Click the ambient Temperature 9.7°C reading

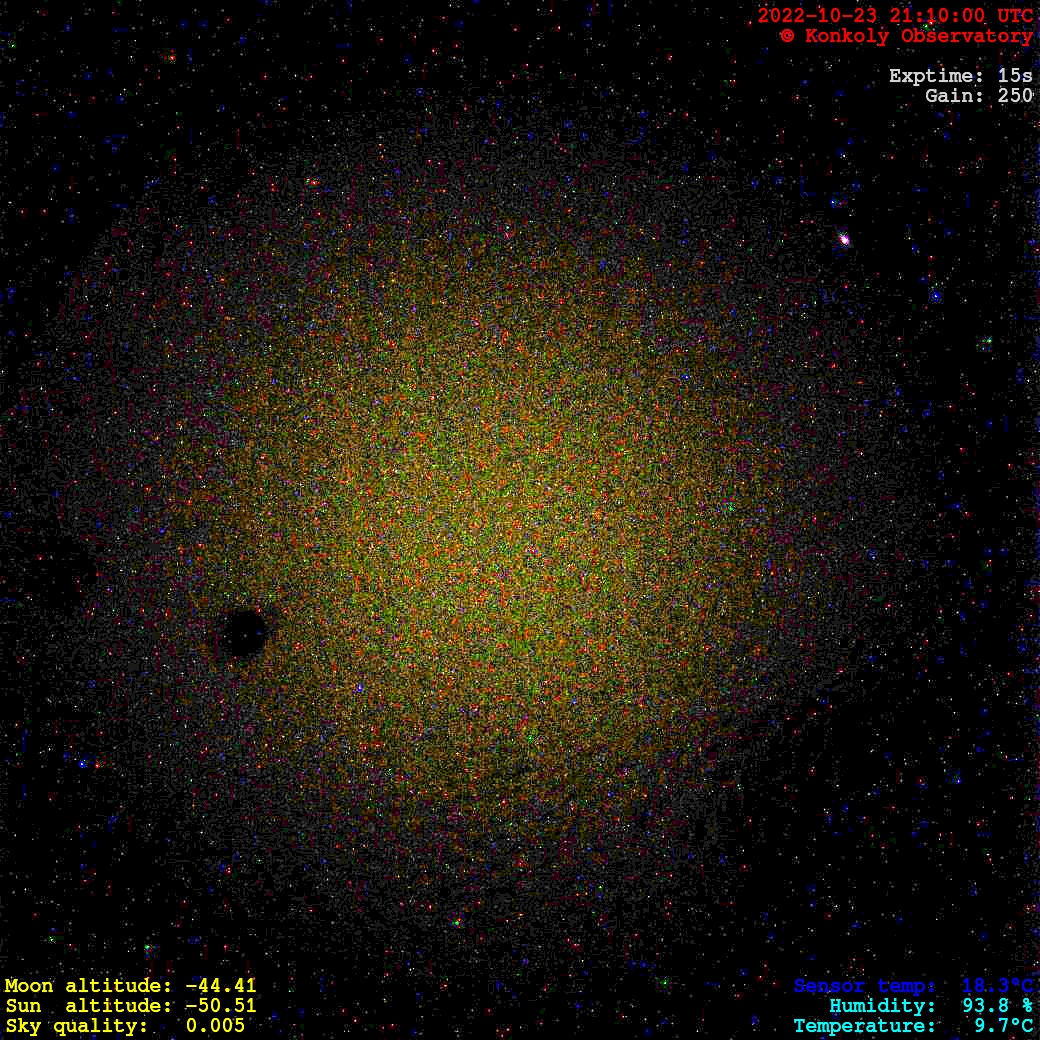click(912, 1026)
